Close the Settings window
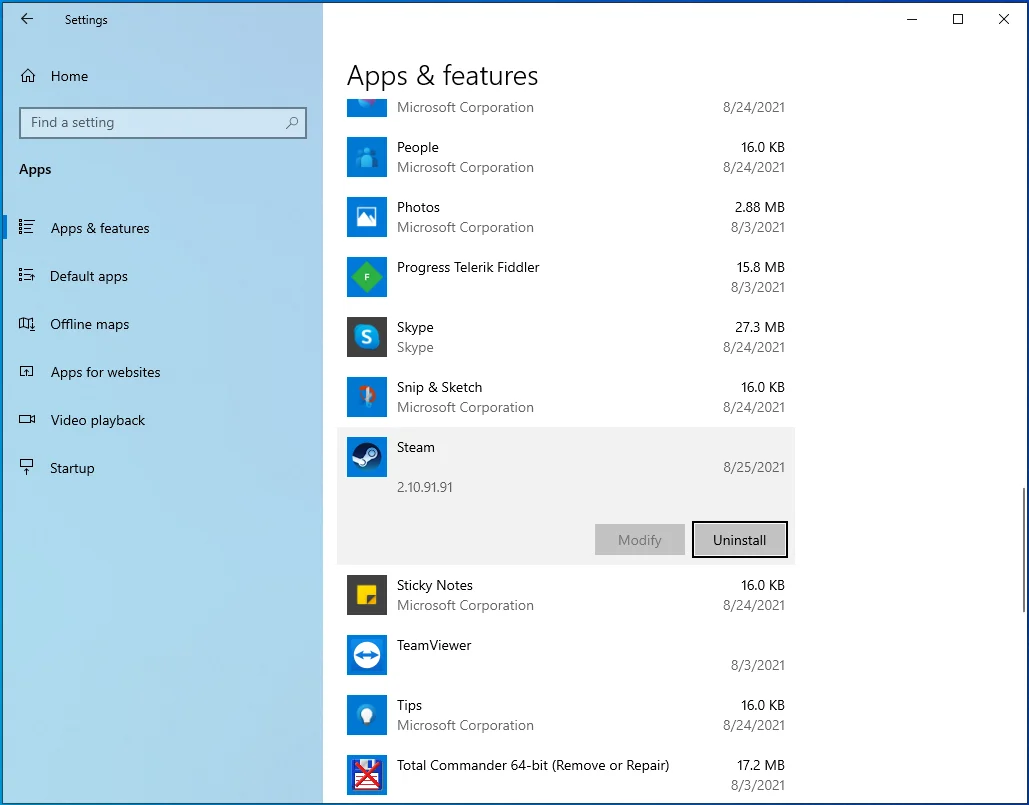This screenshot has width=1029, height=805. (1003, 19)
